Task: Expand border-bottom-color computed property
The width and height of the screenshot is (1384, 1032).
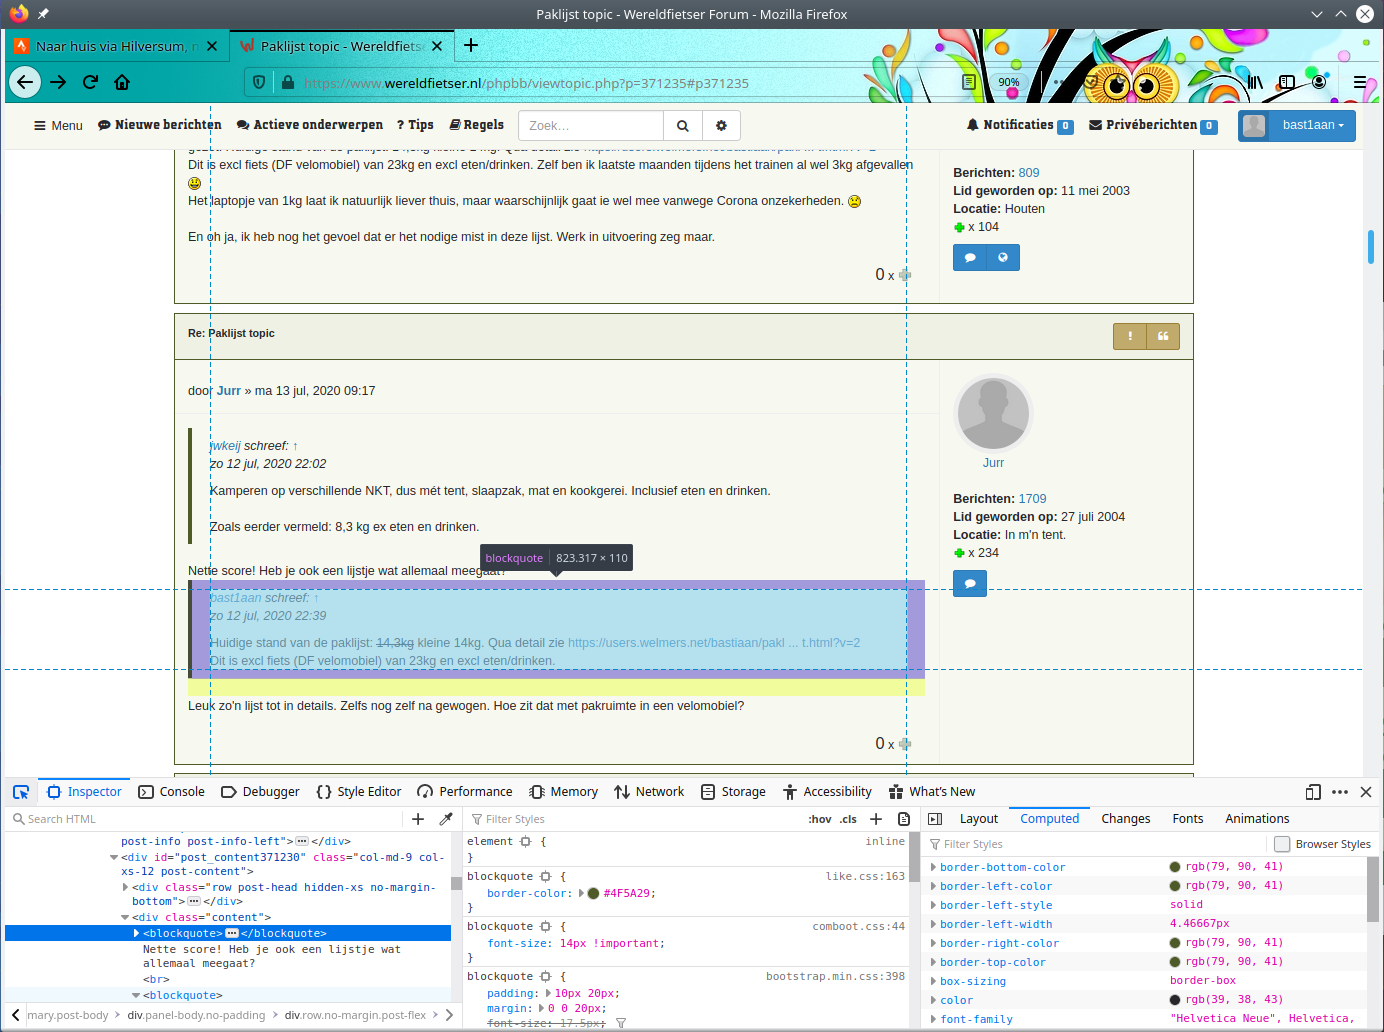Action: (934, 867)
